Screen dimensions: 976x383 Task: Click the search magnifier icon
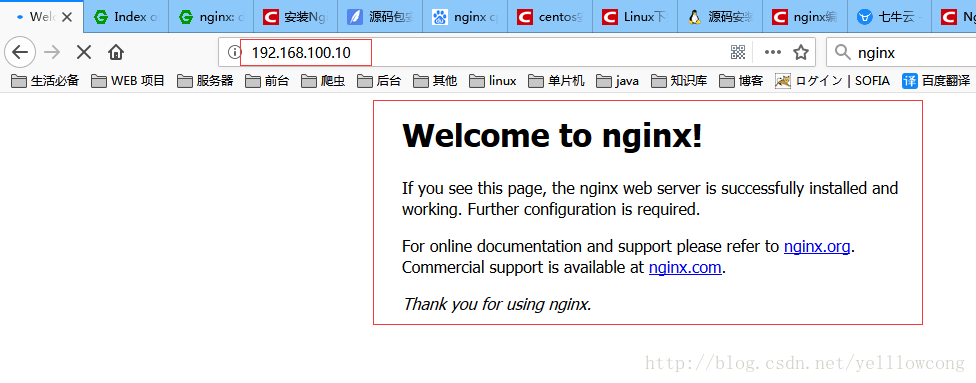[843, 52]
